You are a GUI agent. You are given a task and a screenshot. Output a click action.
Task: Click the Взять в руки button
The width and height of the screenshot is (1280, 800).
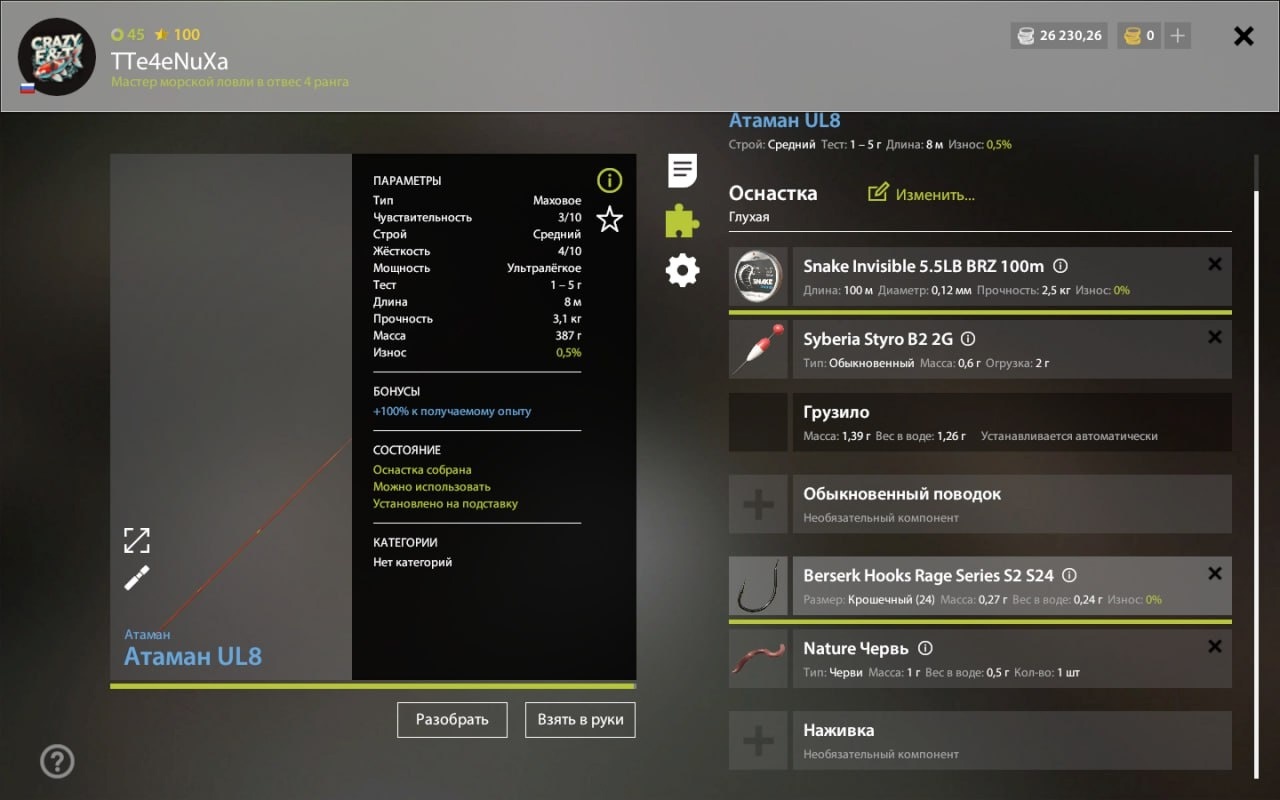580,719
